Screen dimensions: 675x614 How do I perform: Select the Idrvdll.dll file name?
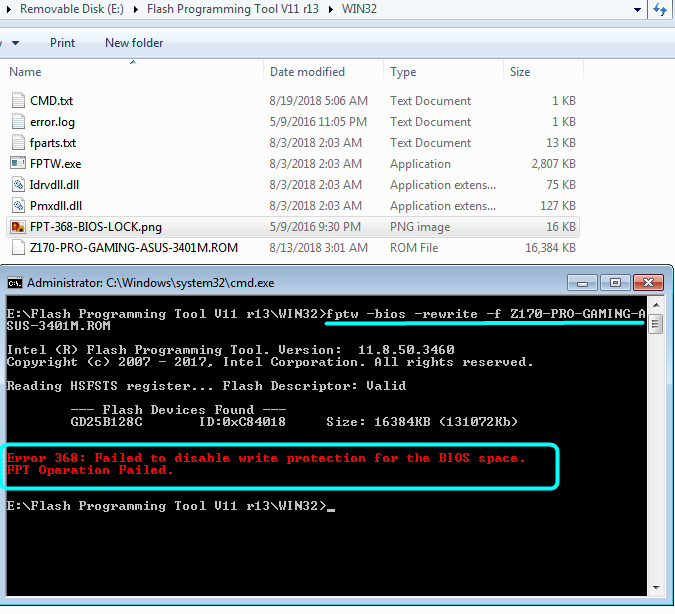coord(54,185)
